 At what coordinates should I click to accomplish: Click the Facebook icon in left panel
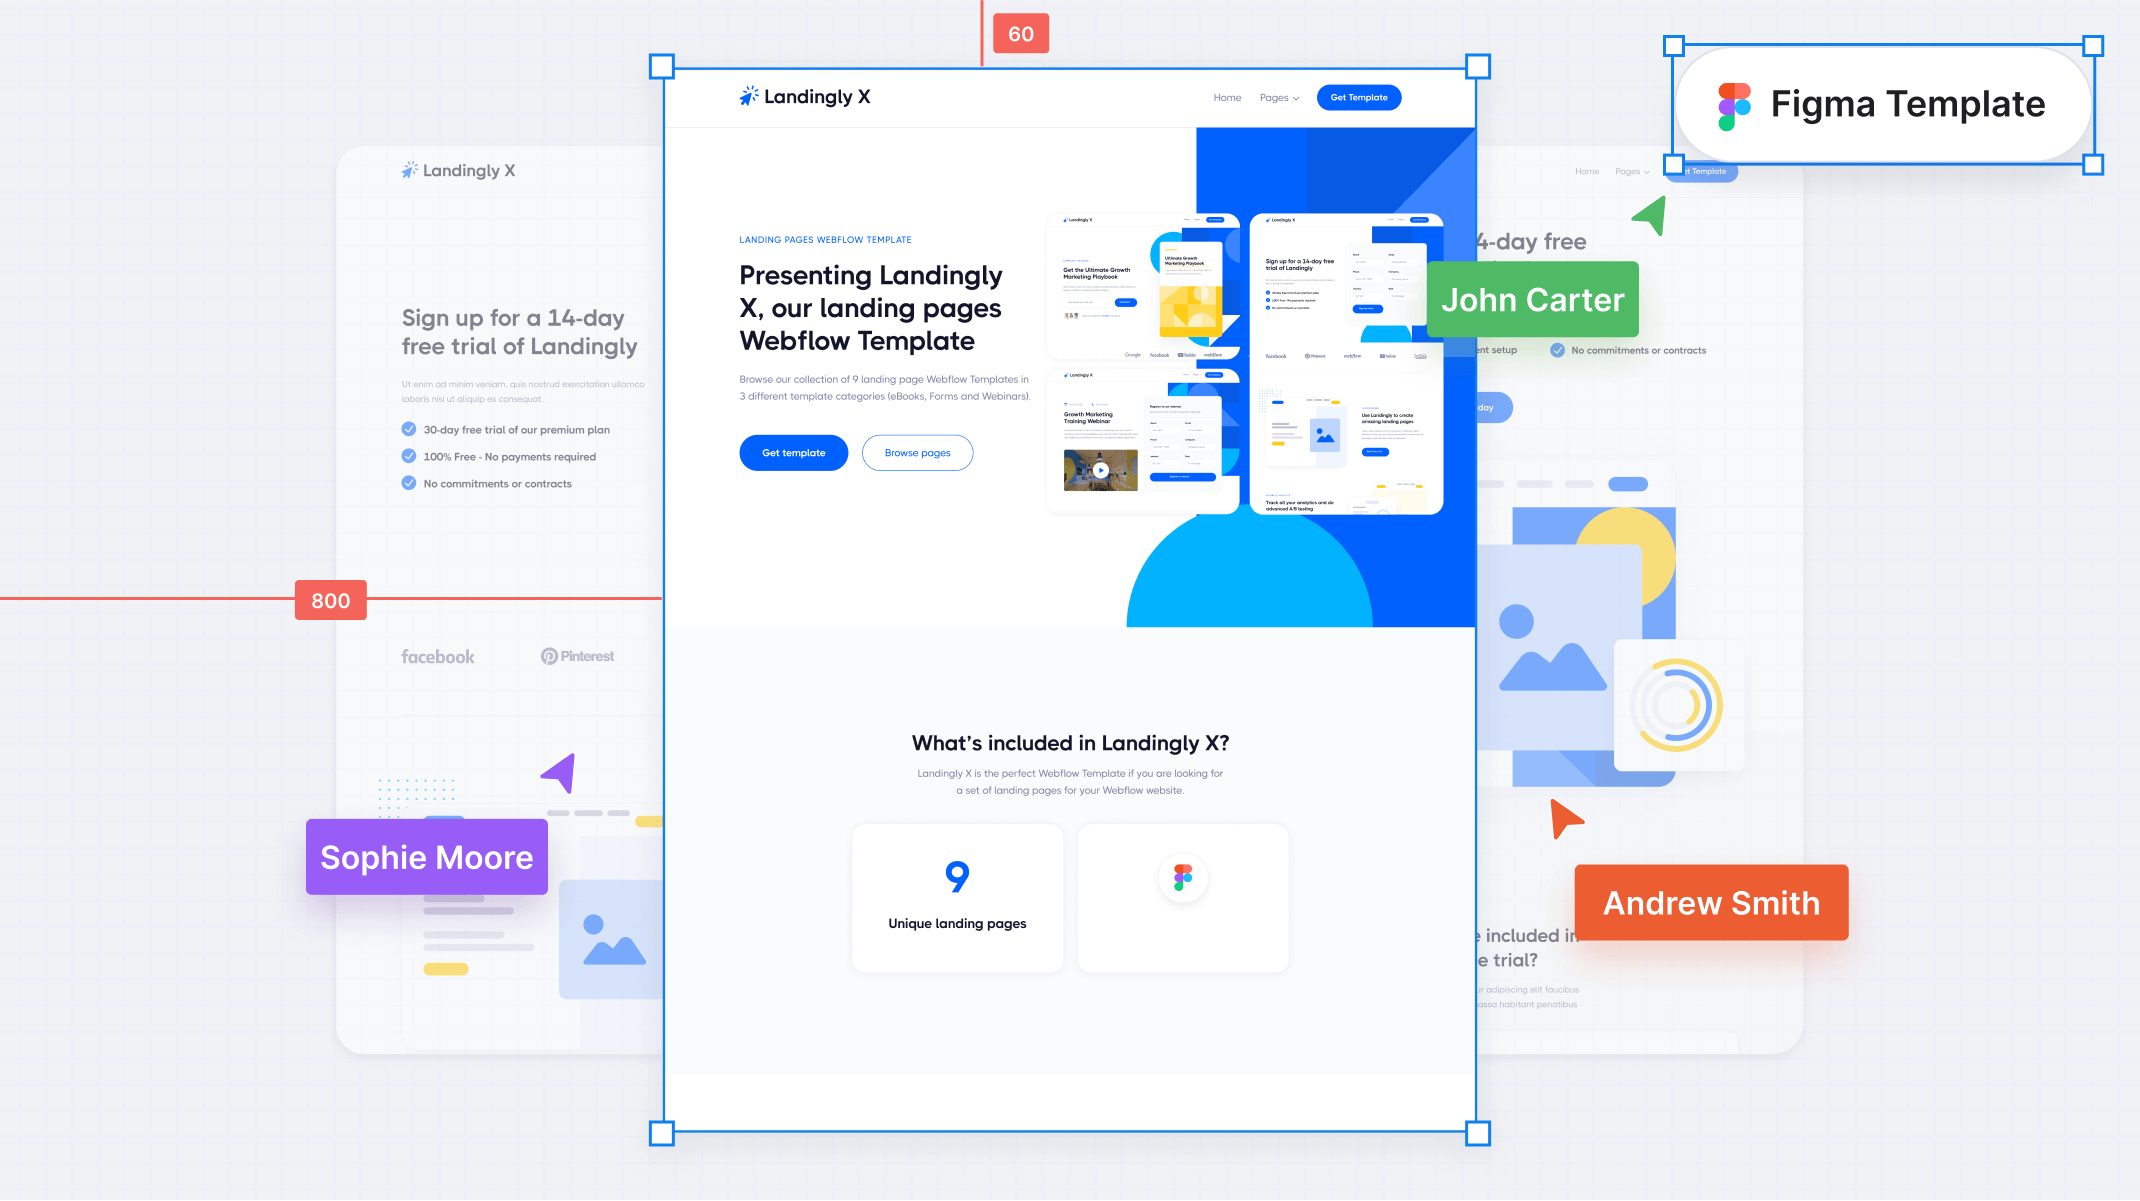coord(437,656)
